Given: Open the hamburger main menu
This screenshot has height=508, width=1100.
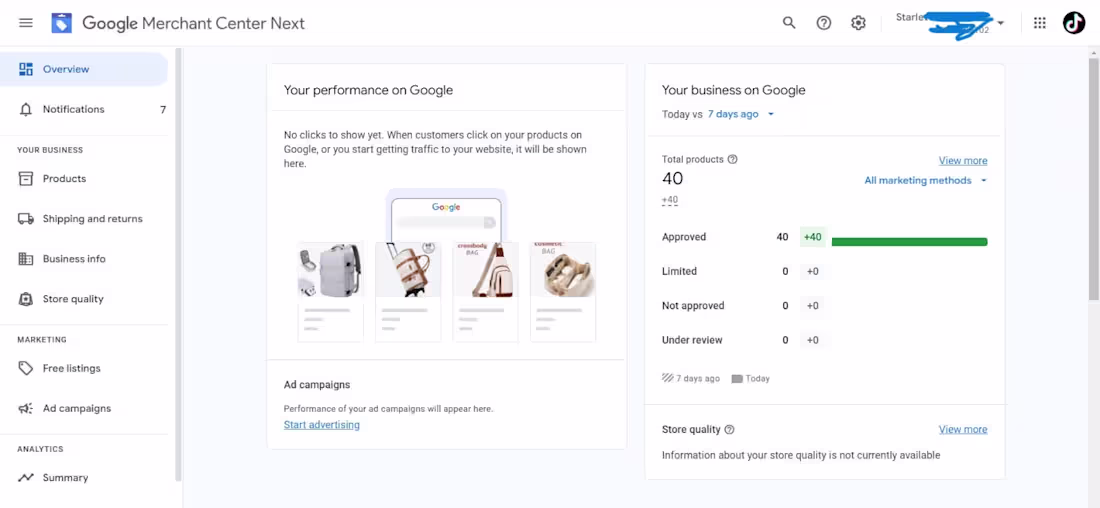Looking at the screenshot, I should click(x=26, y=23).
